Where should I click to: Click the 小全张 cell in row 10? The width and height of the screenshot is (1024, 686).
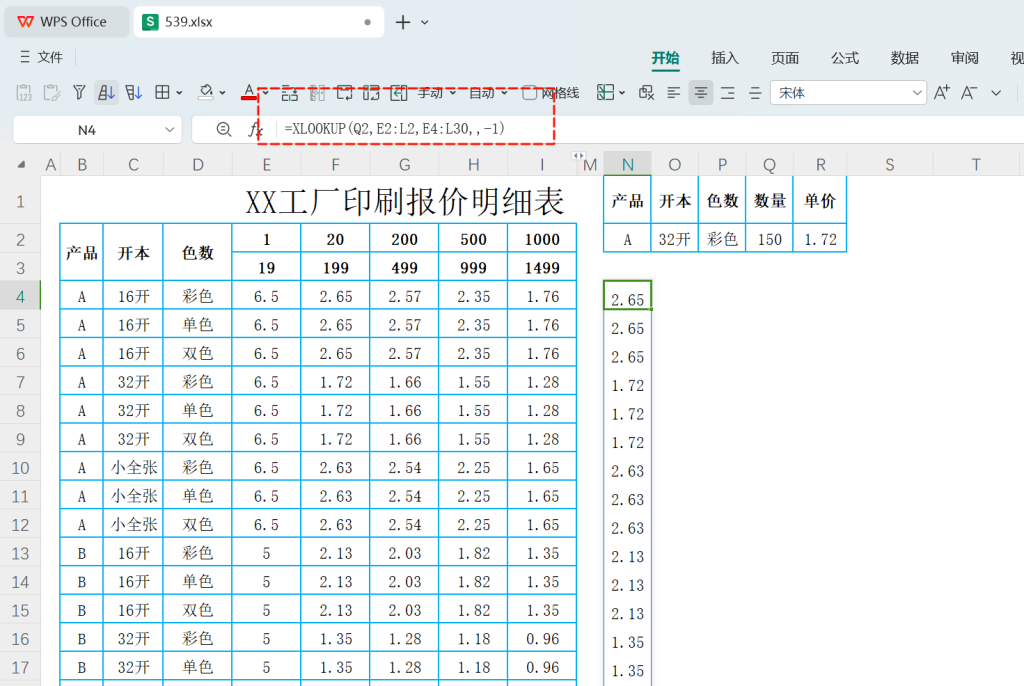(x=133, y=468)
